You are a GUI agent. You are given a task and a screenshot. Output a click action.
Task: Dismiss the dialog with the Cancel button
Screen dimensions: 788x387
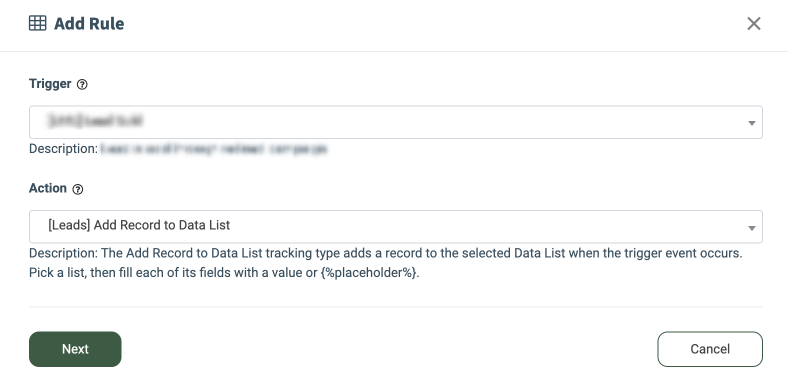coord(710,349)
